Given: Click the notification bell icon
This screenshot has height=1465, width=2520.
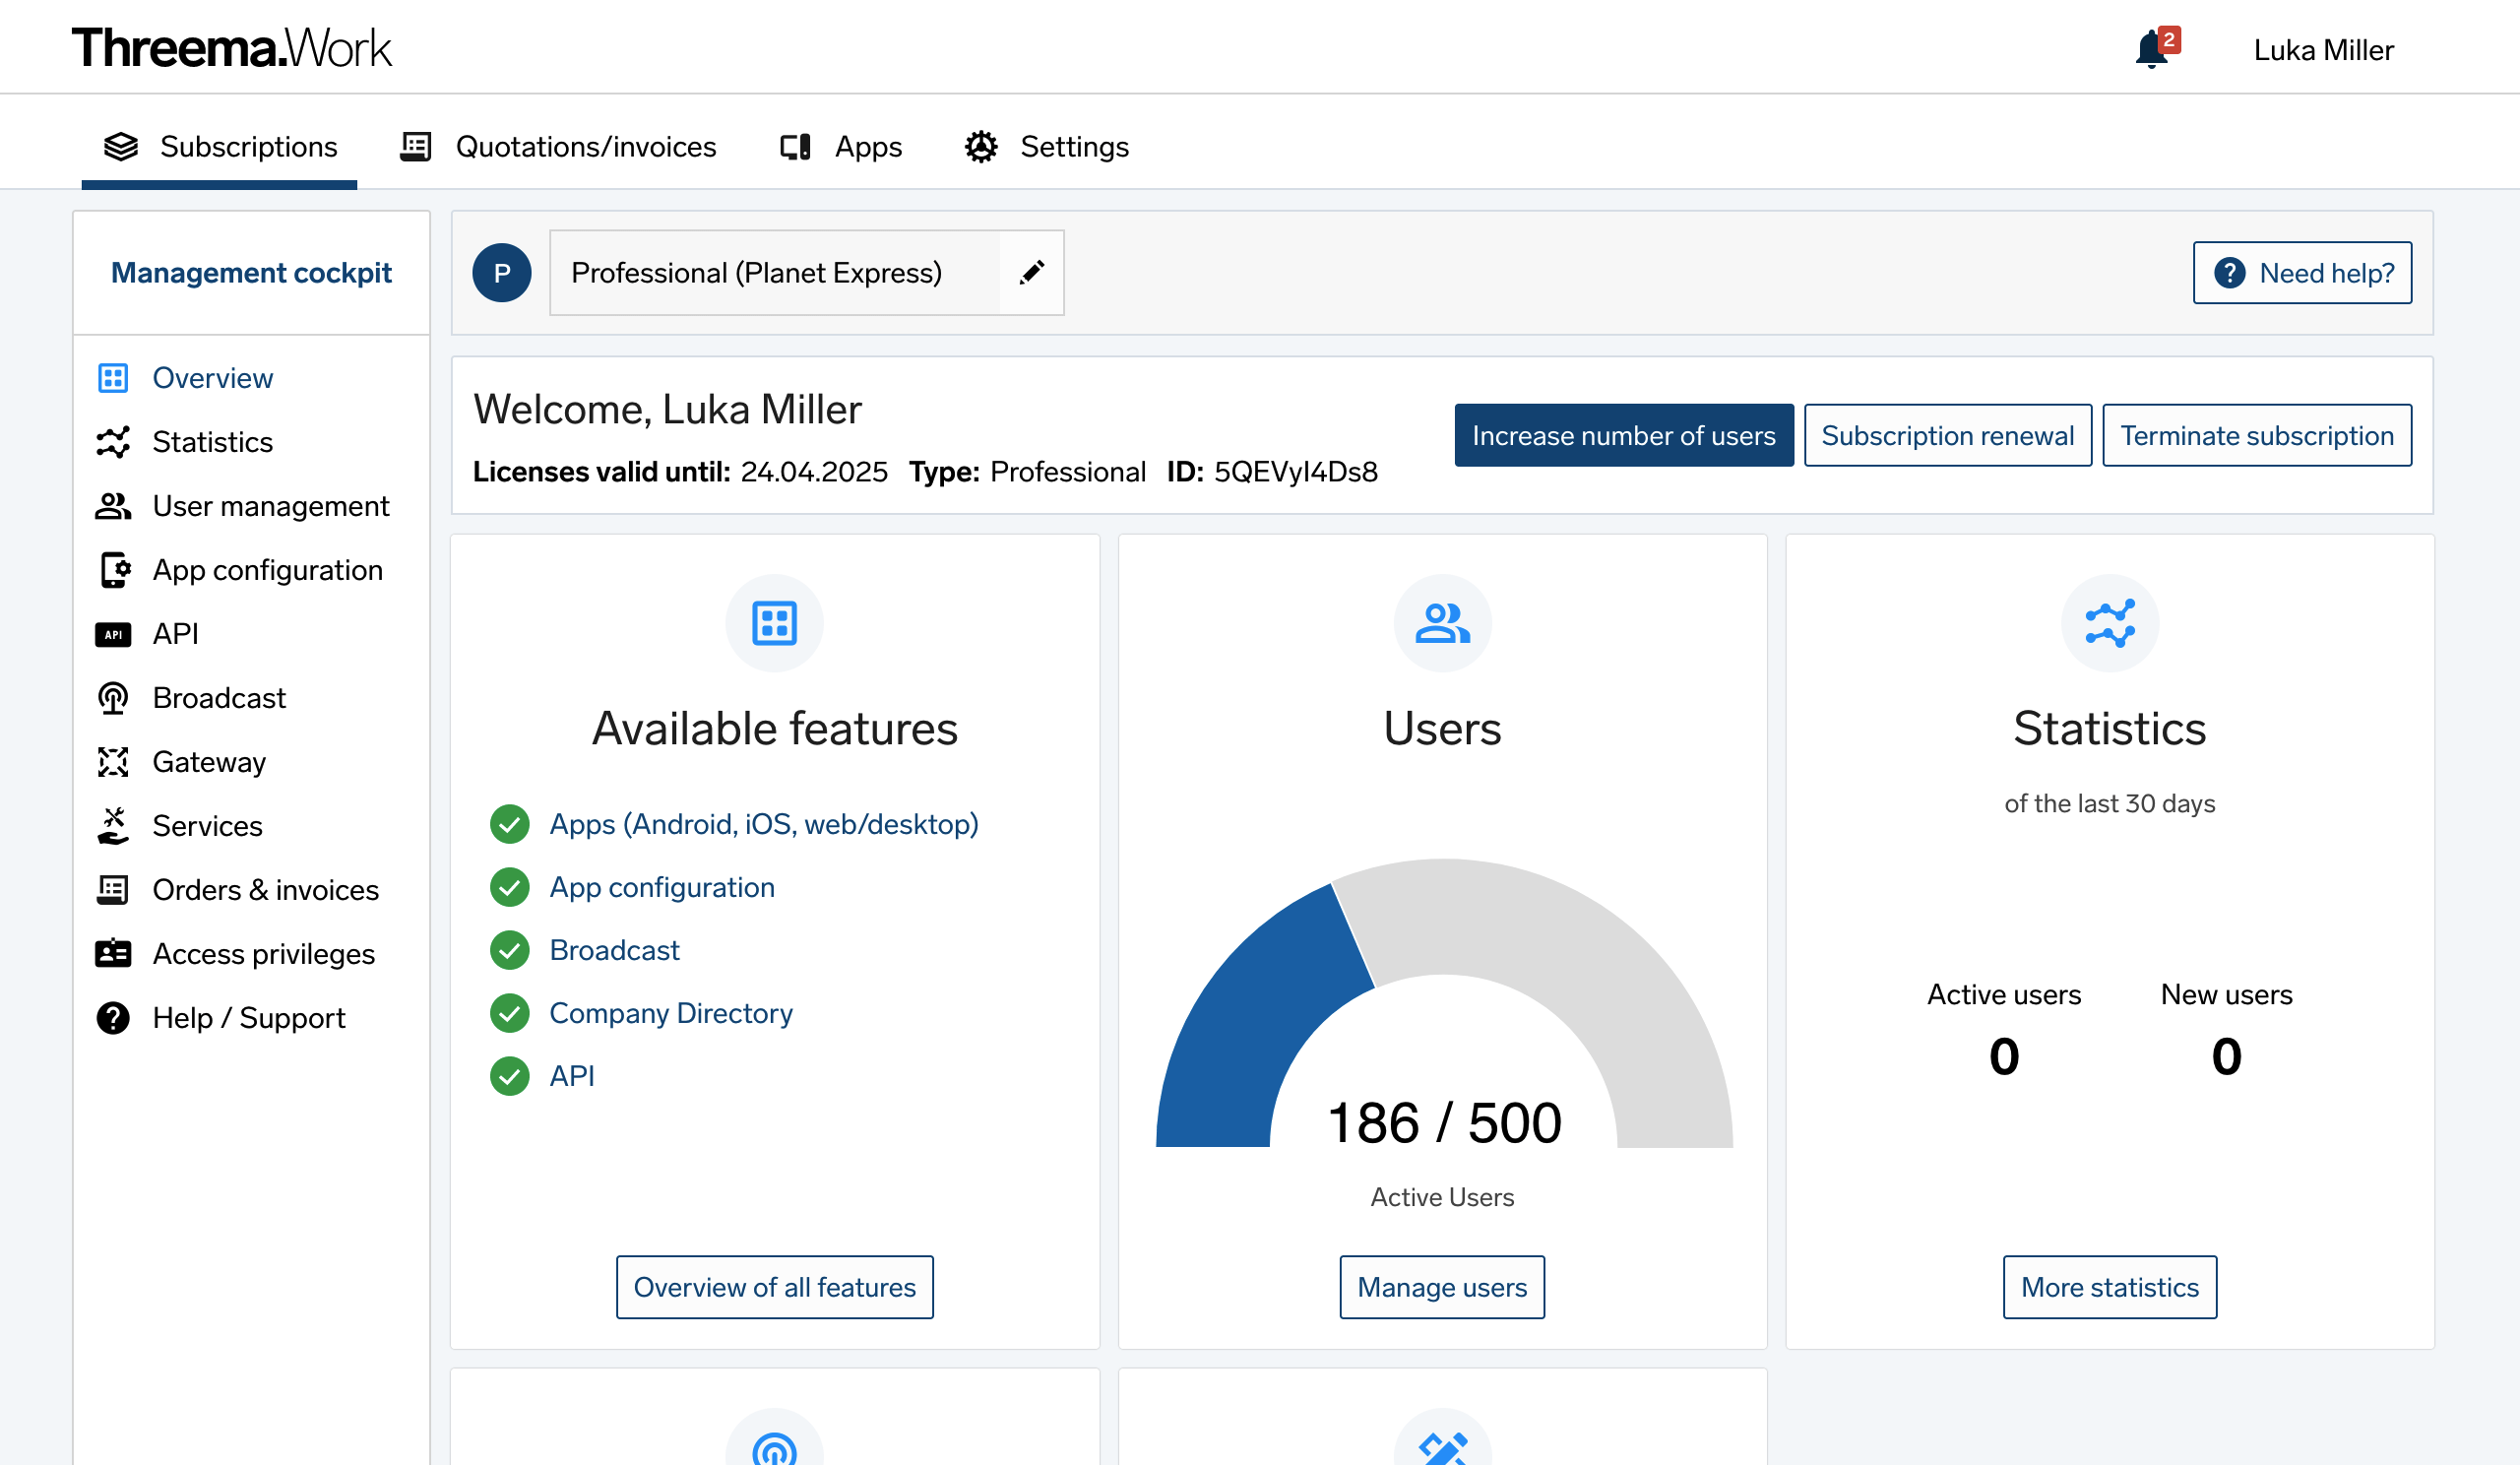Looking at the screenshot, I should [x=2156, y=47].
